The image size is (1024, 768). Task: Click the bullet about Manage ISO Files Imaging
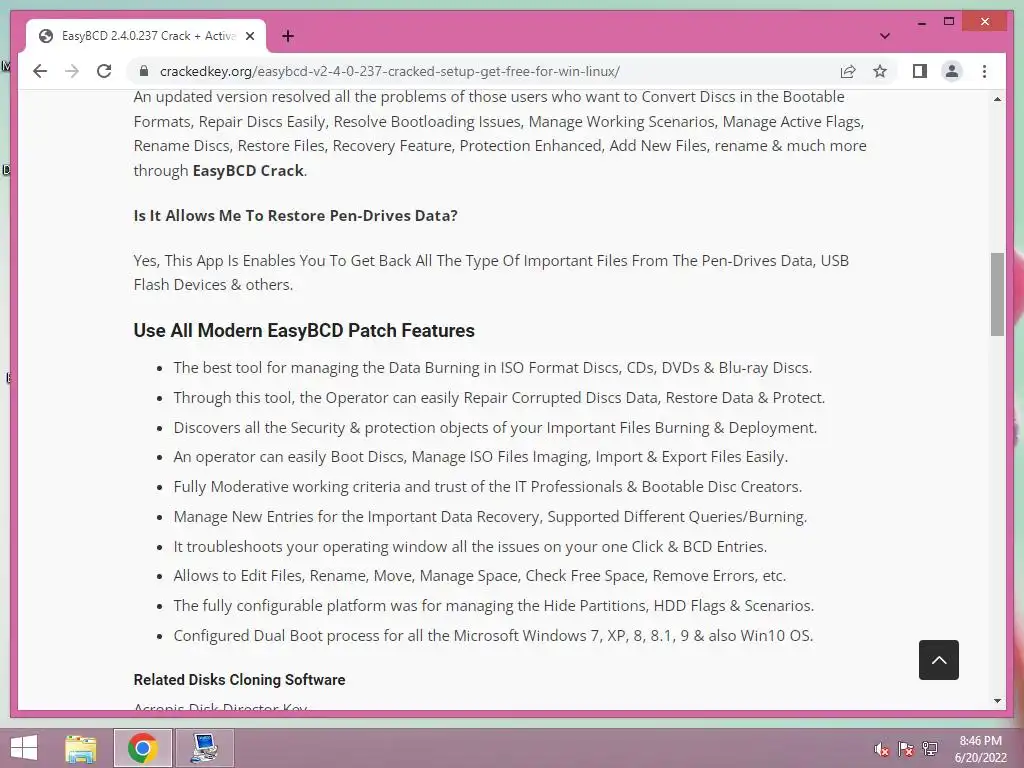(481, 456)
